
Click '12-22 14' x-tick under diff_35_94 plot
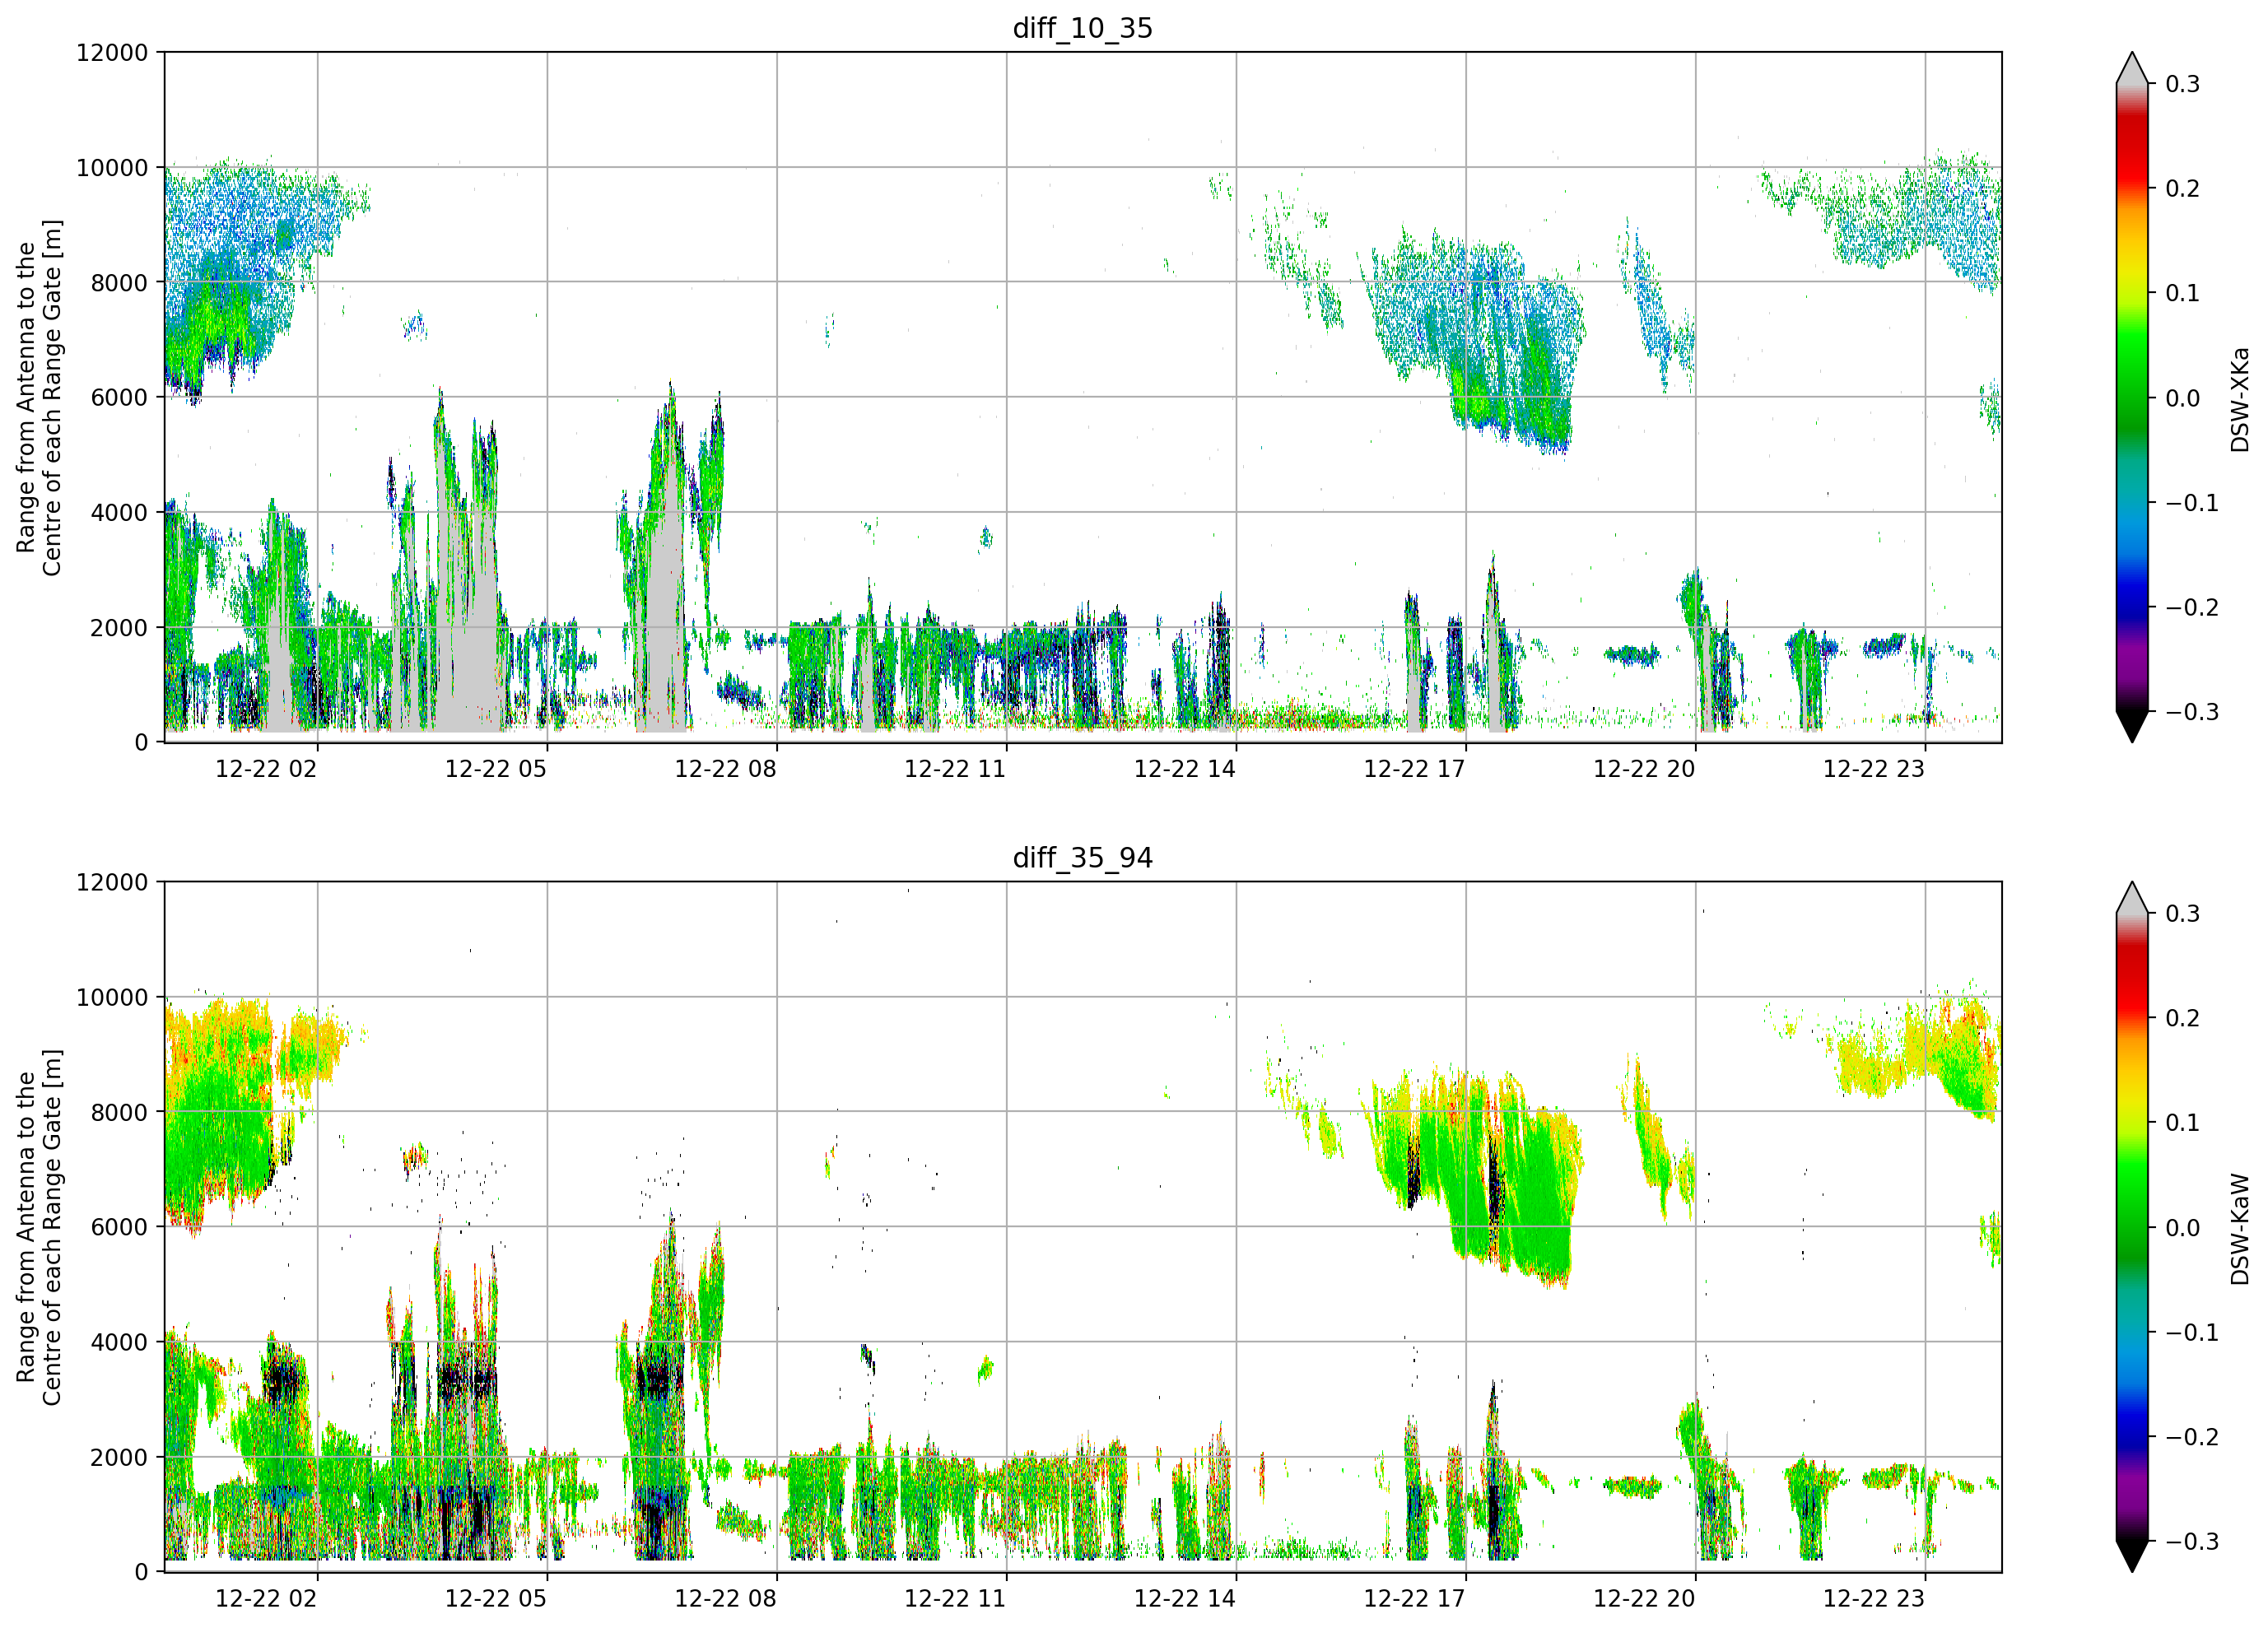coord(1185,1599)
